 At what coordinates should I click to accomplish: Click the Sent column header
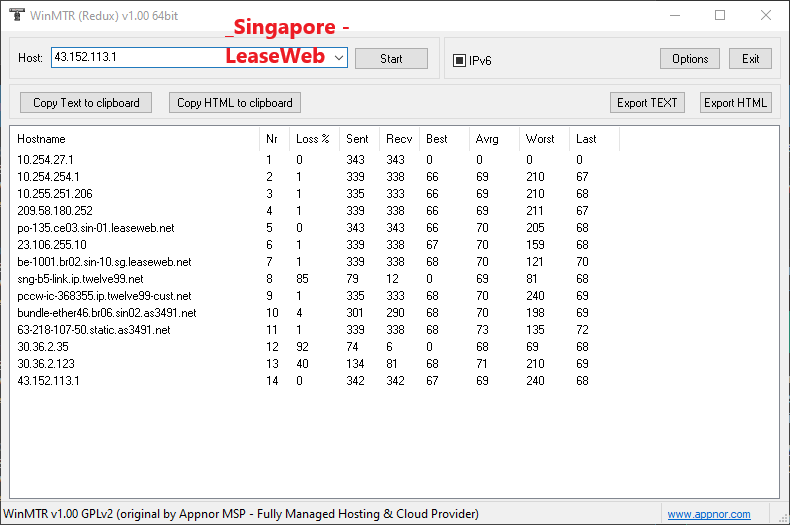pos(359,139)
